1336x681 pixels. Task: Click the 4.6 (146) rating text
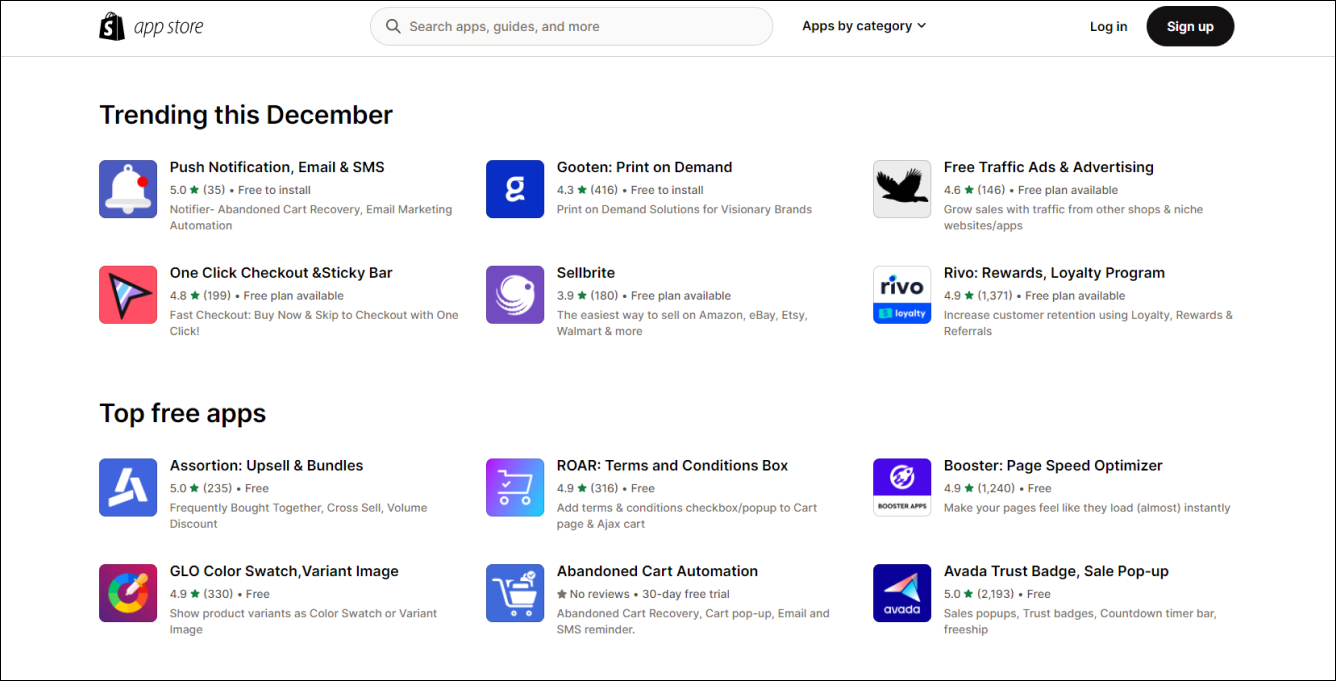coord(975,190)
